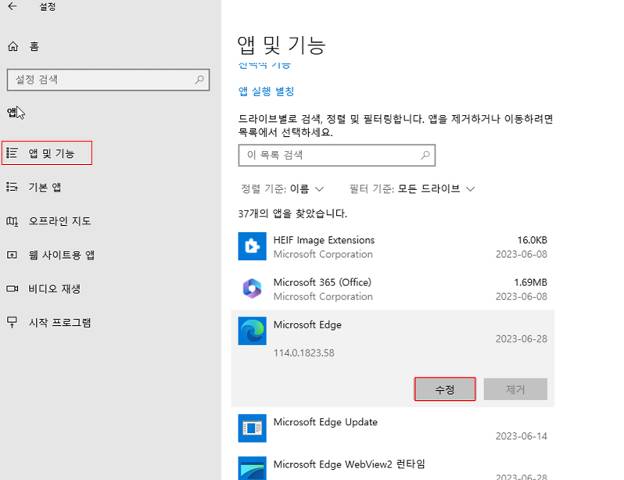624x480 pixels.
Task: Select the Microsoft 365 (Office) name text
Action: click(x=322, y=282)
